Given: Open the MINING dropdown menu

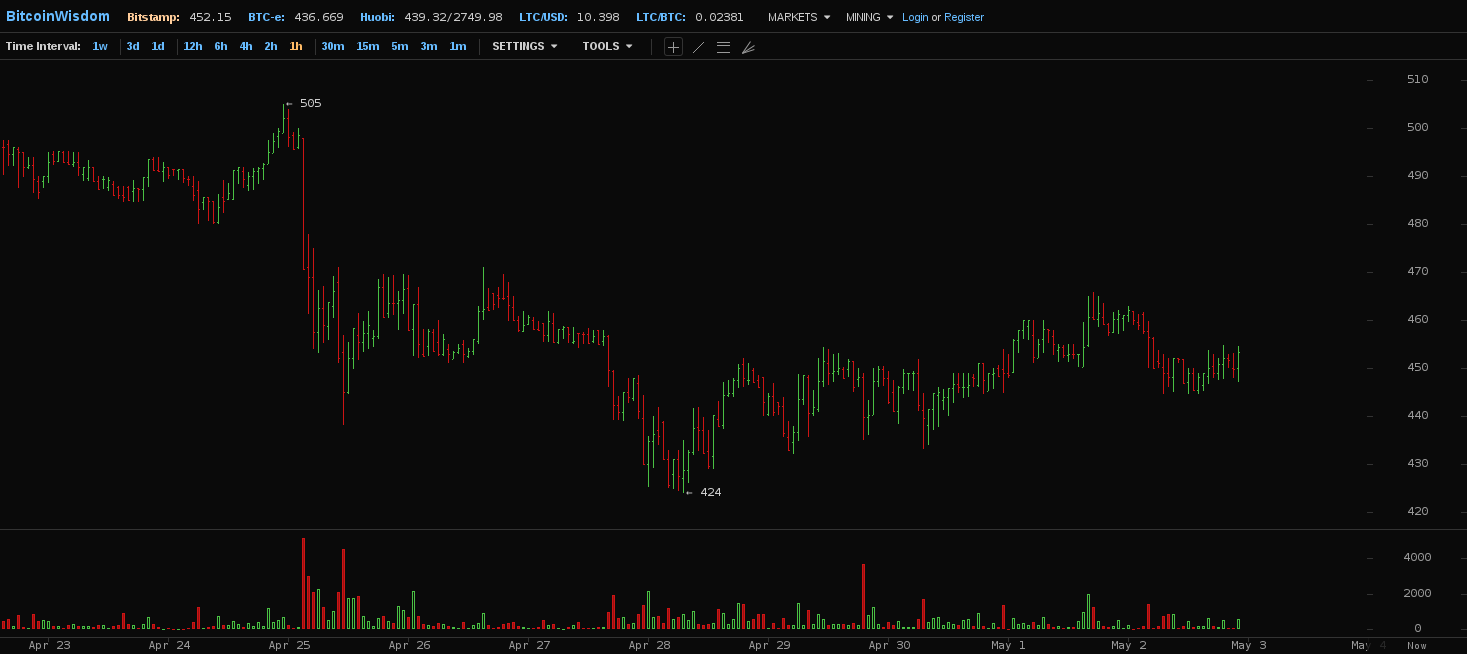Looking at the screenshot, I should 868,17.
